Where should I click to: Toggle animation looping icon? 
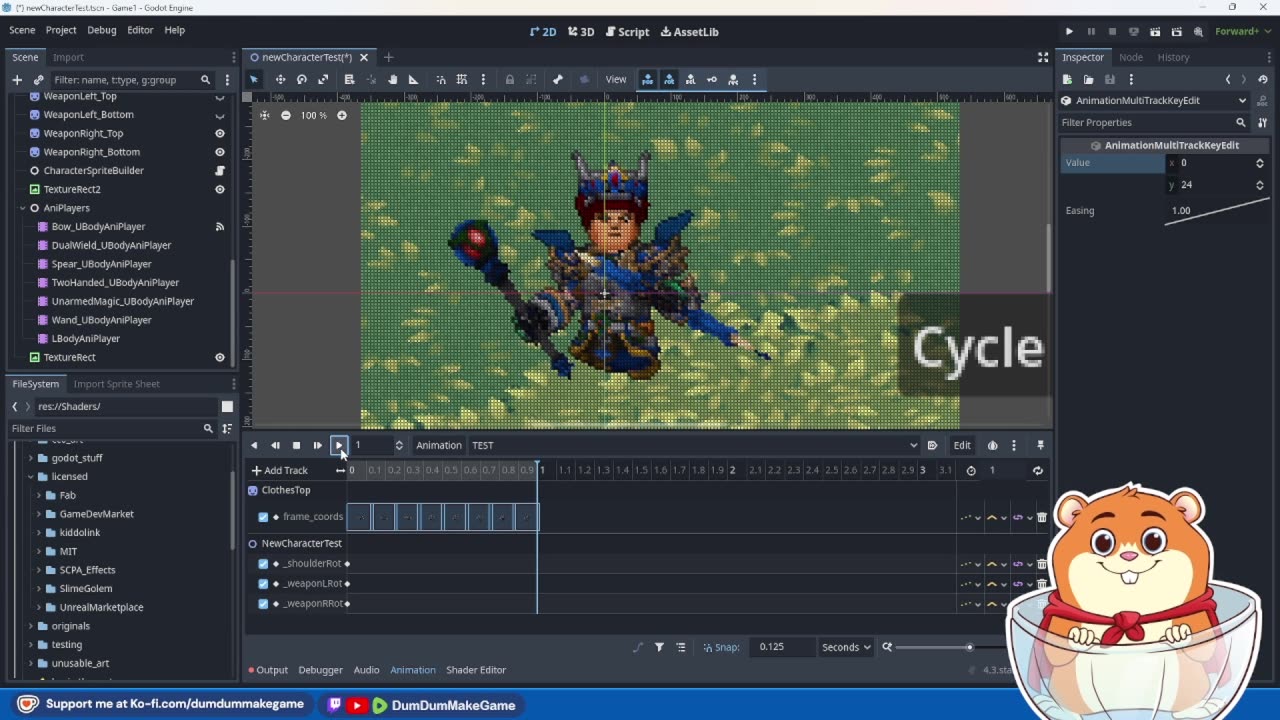1037,470
